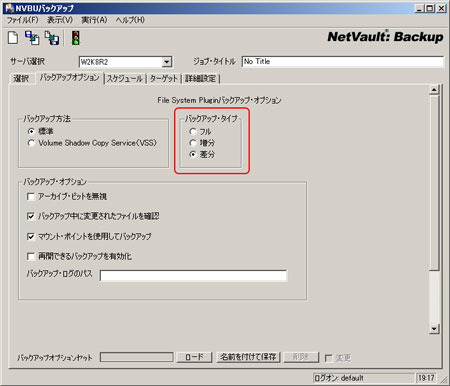Screen dimensions: 450x386
Task: Click the NVBU title bar application icon
Action: click(x=9, y=8)
